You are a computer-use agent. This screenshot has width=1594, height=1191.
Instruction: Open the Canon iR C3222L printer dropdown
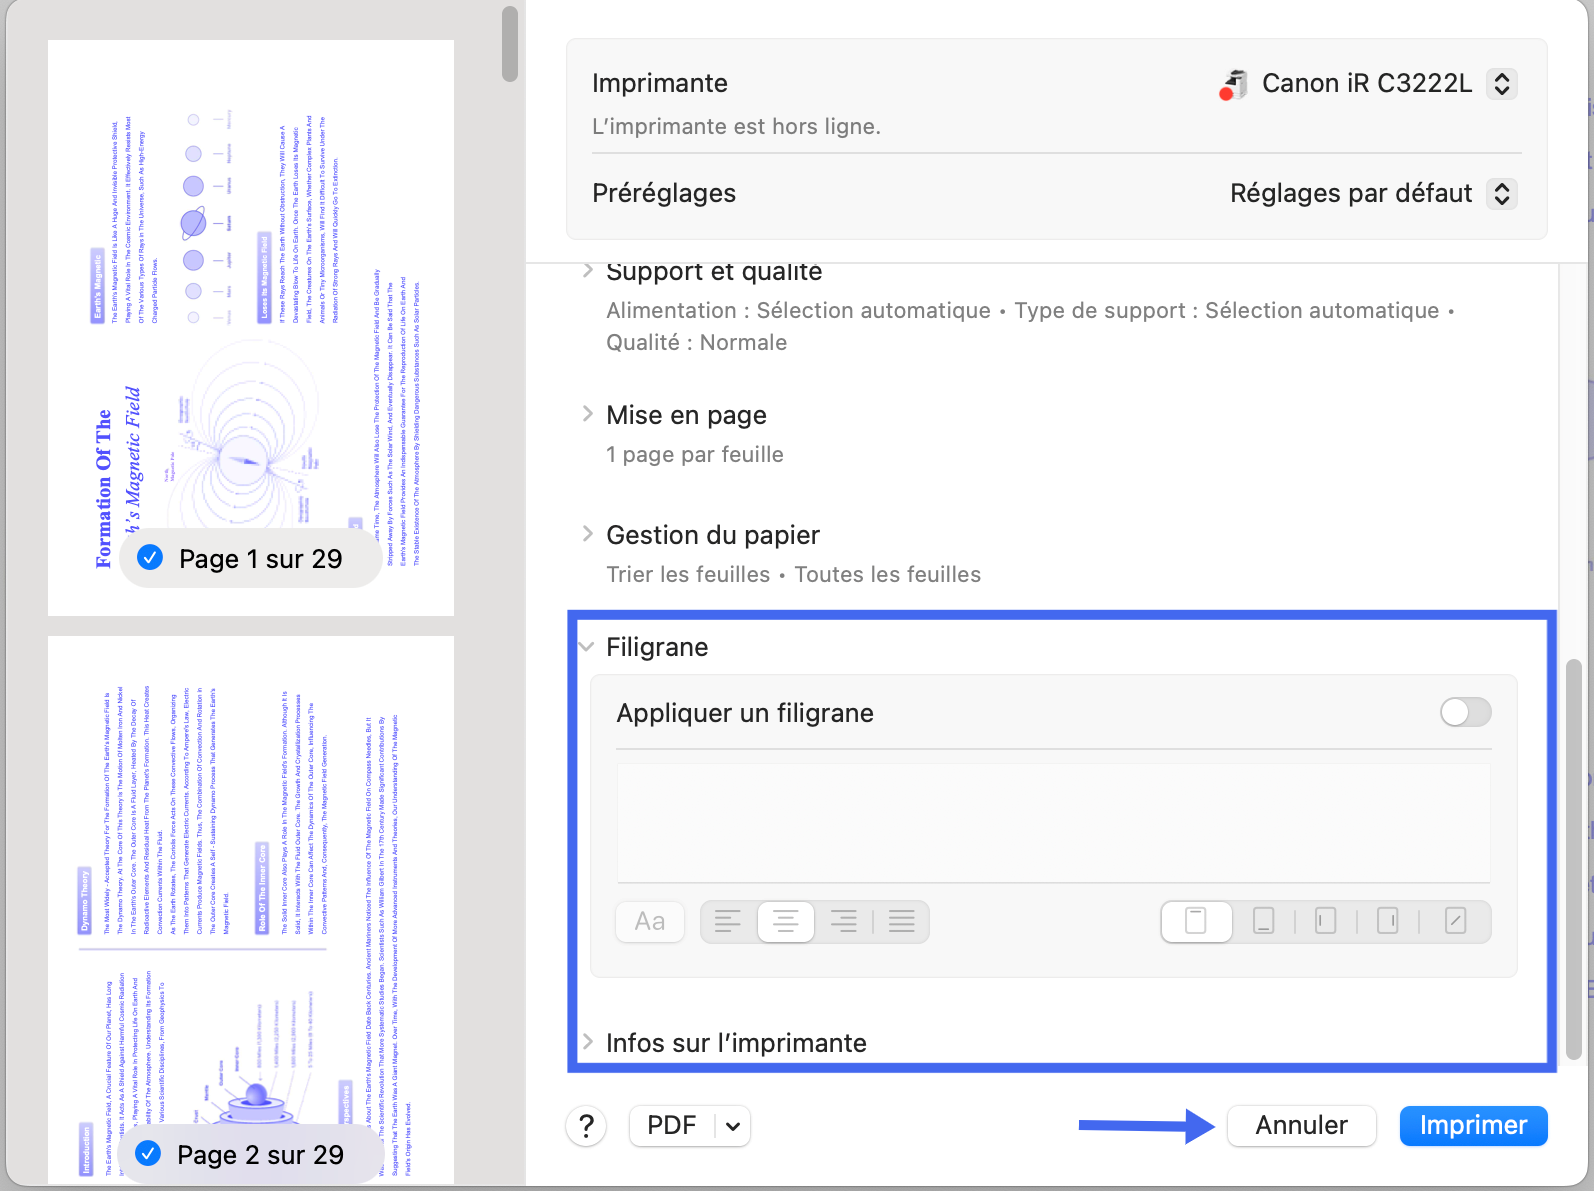pyautogui.click(x=1501, y=84)
